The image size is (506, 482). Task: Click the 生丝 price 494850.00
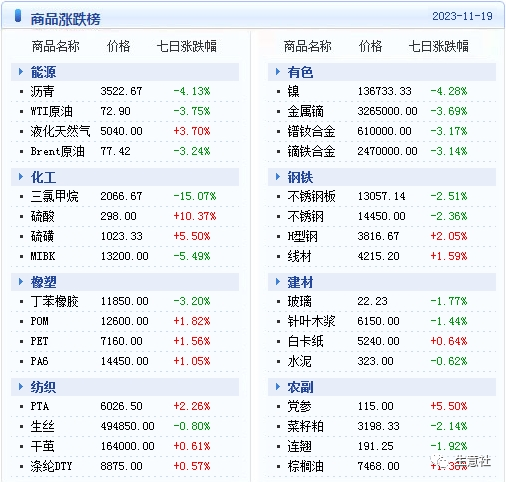[x=127, y=426]
